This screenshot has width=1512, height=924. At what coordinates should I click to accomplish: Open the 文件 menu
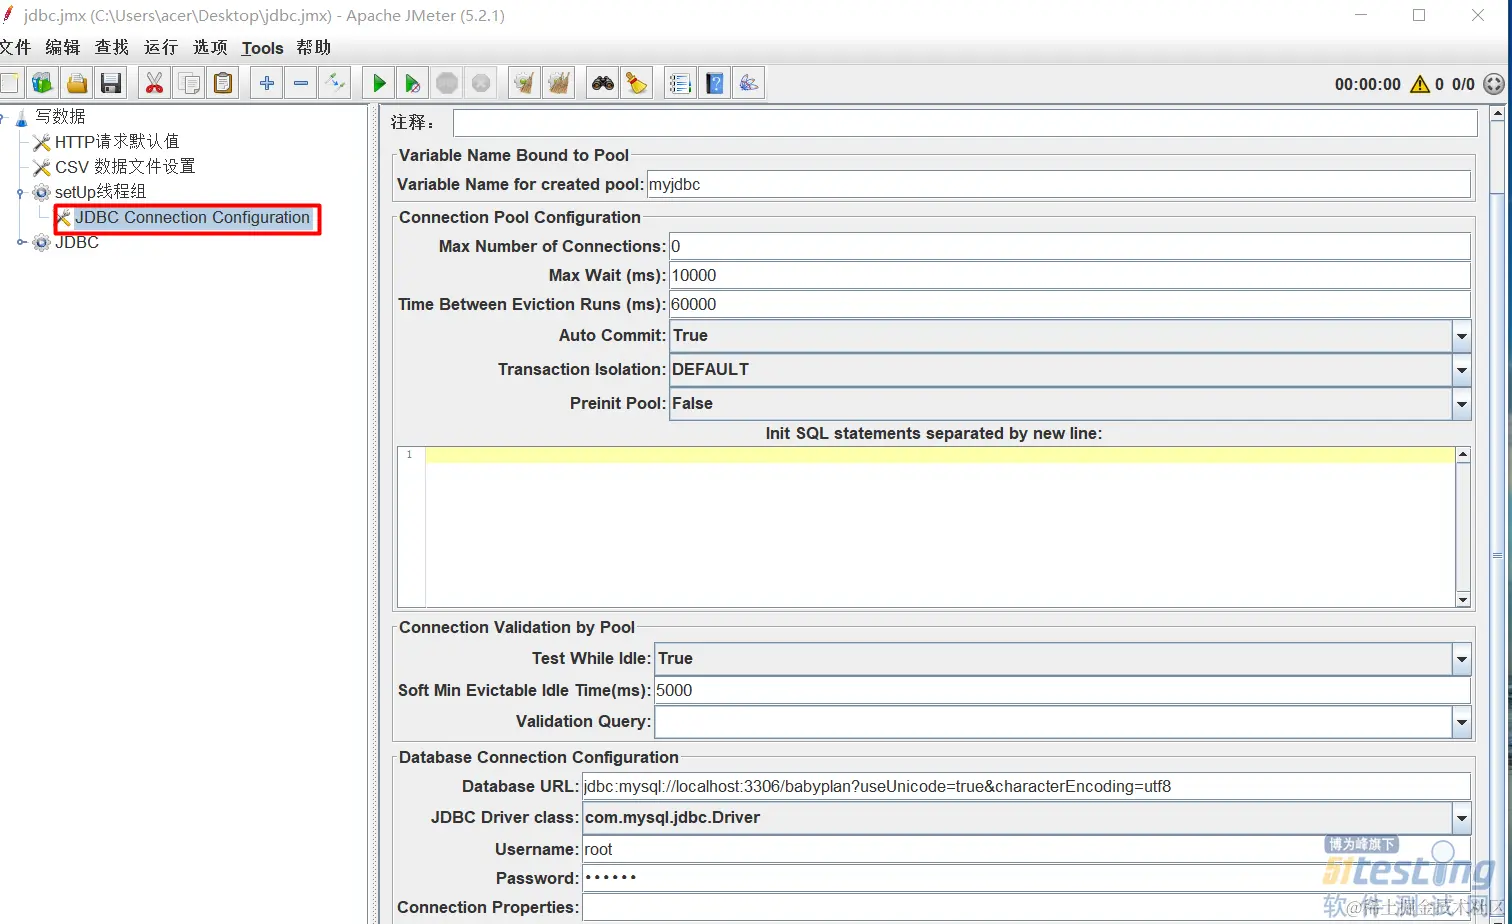15,47
